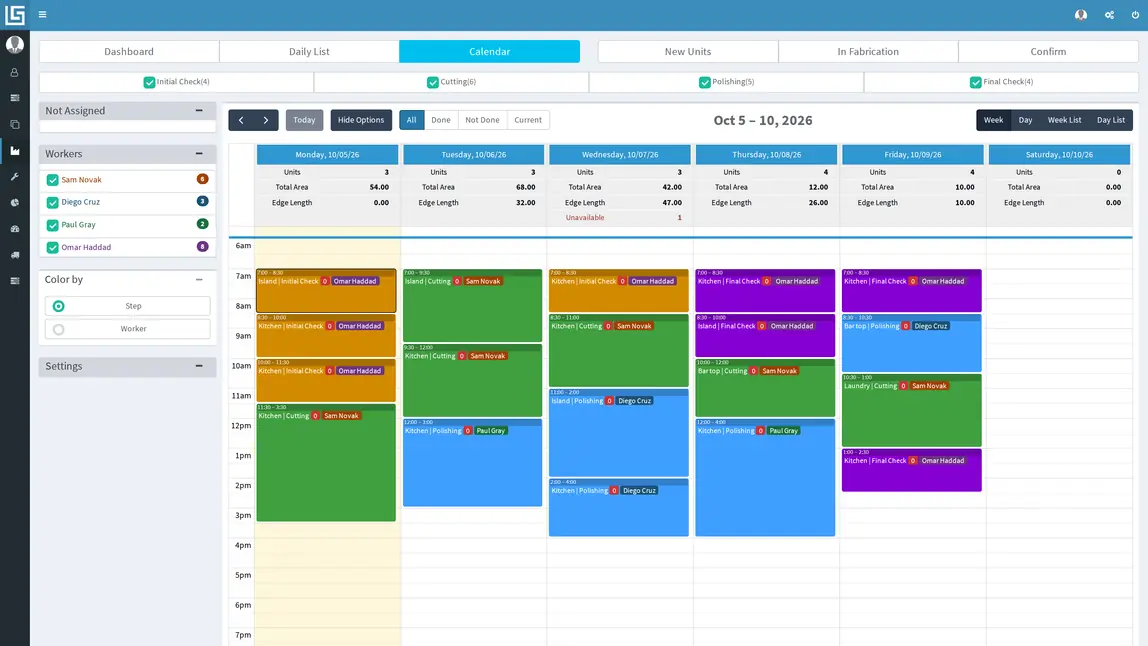Toggle the Final Check(4) checkbox
This screenshot has height=646, width=1148.
click(x=975, y=82)
